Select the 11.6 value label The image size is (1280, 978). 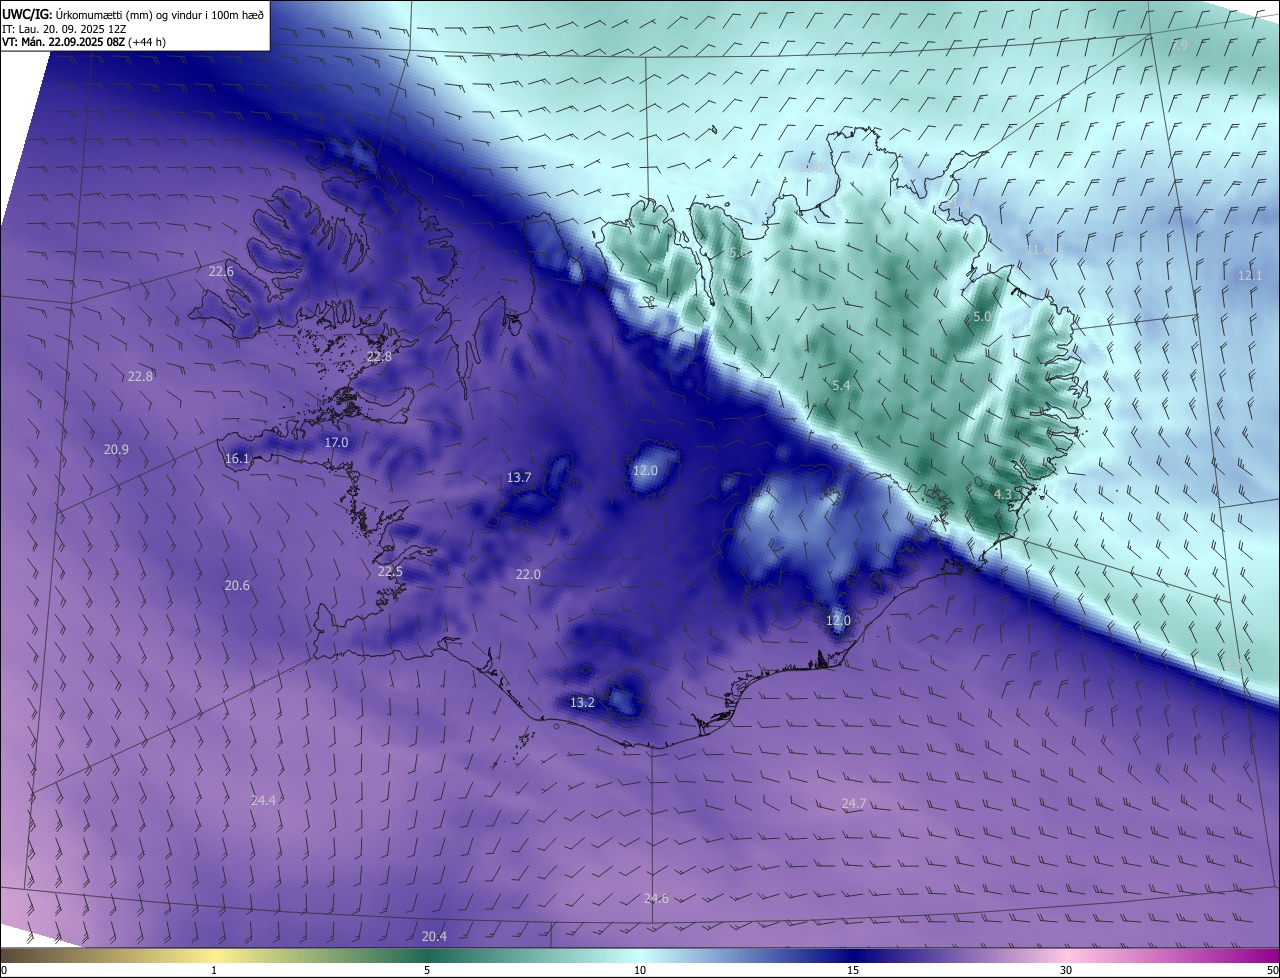point(1039,249)
